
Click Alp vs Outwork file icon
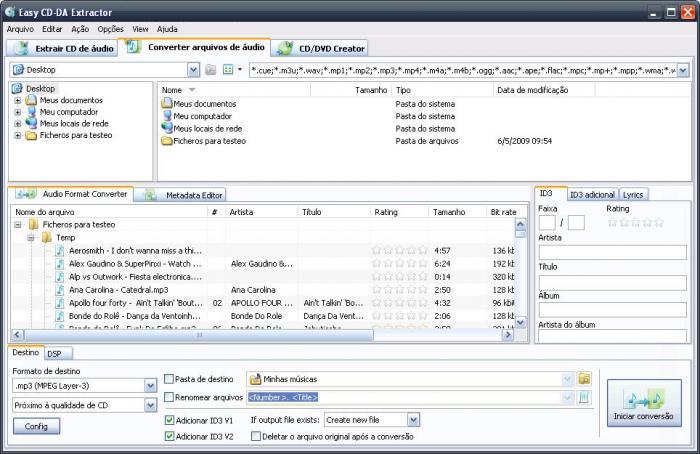click(59, 276)
